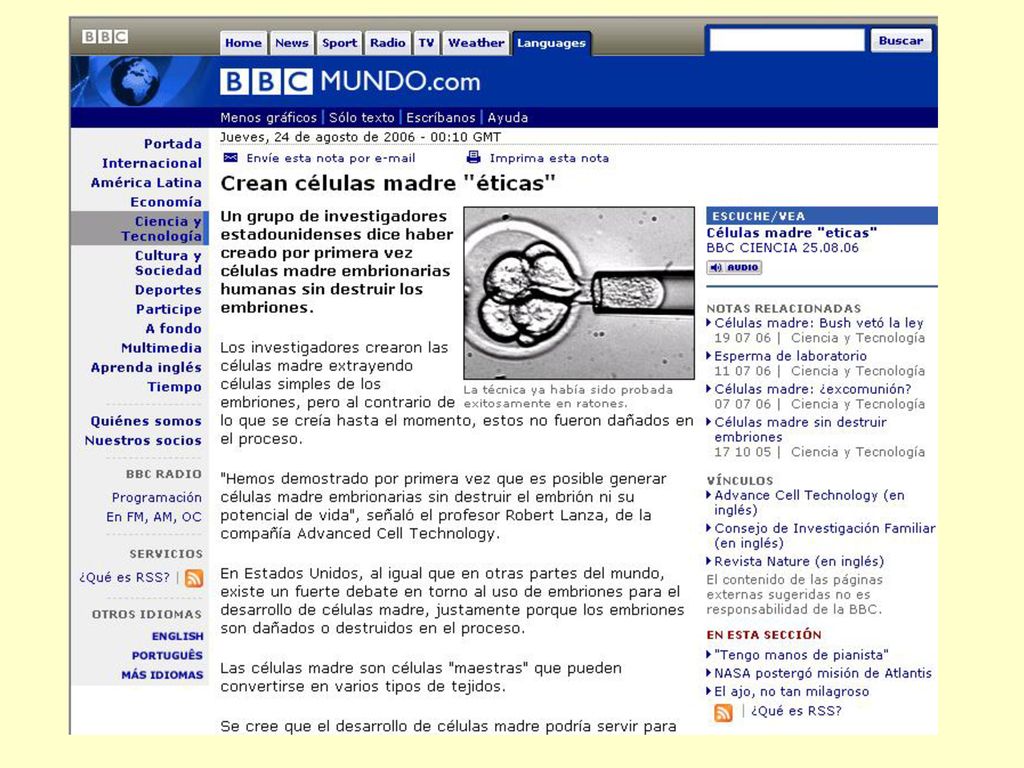Open Células madre sin destruir embriones

pyautogui.click(x=800, y=430)
